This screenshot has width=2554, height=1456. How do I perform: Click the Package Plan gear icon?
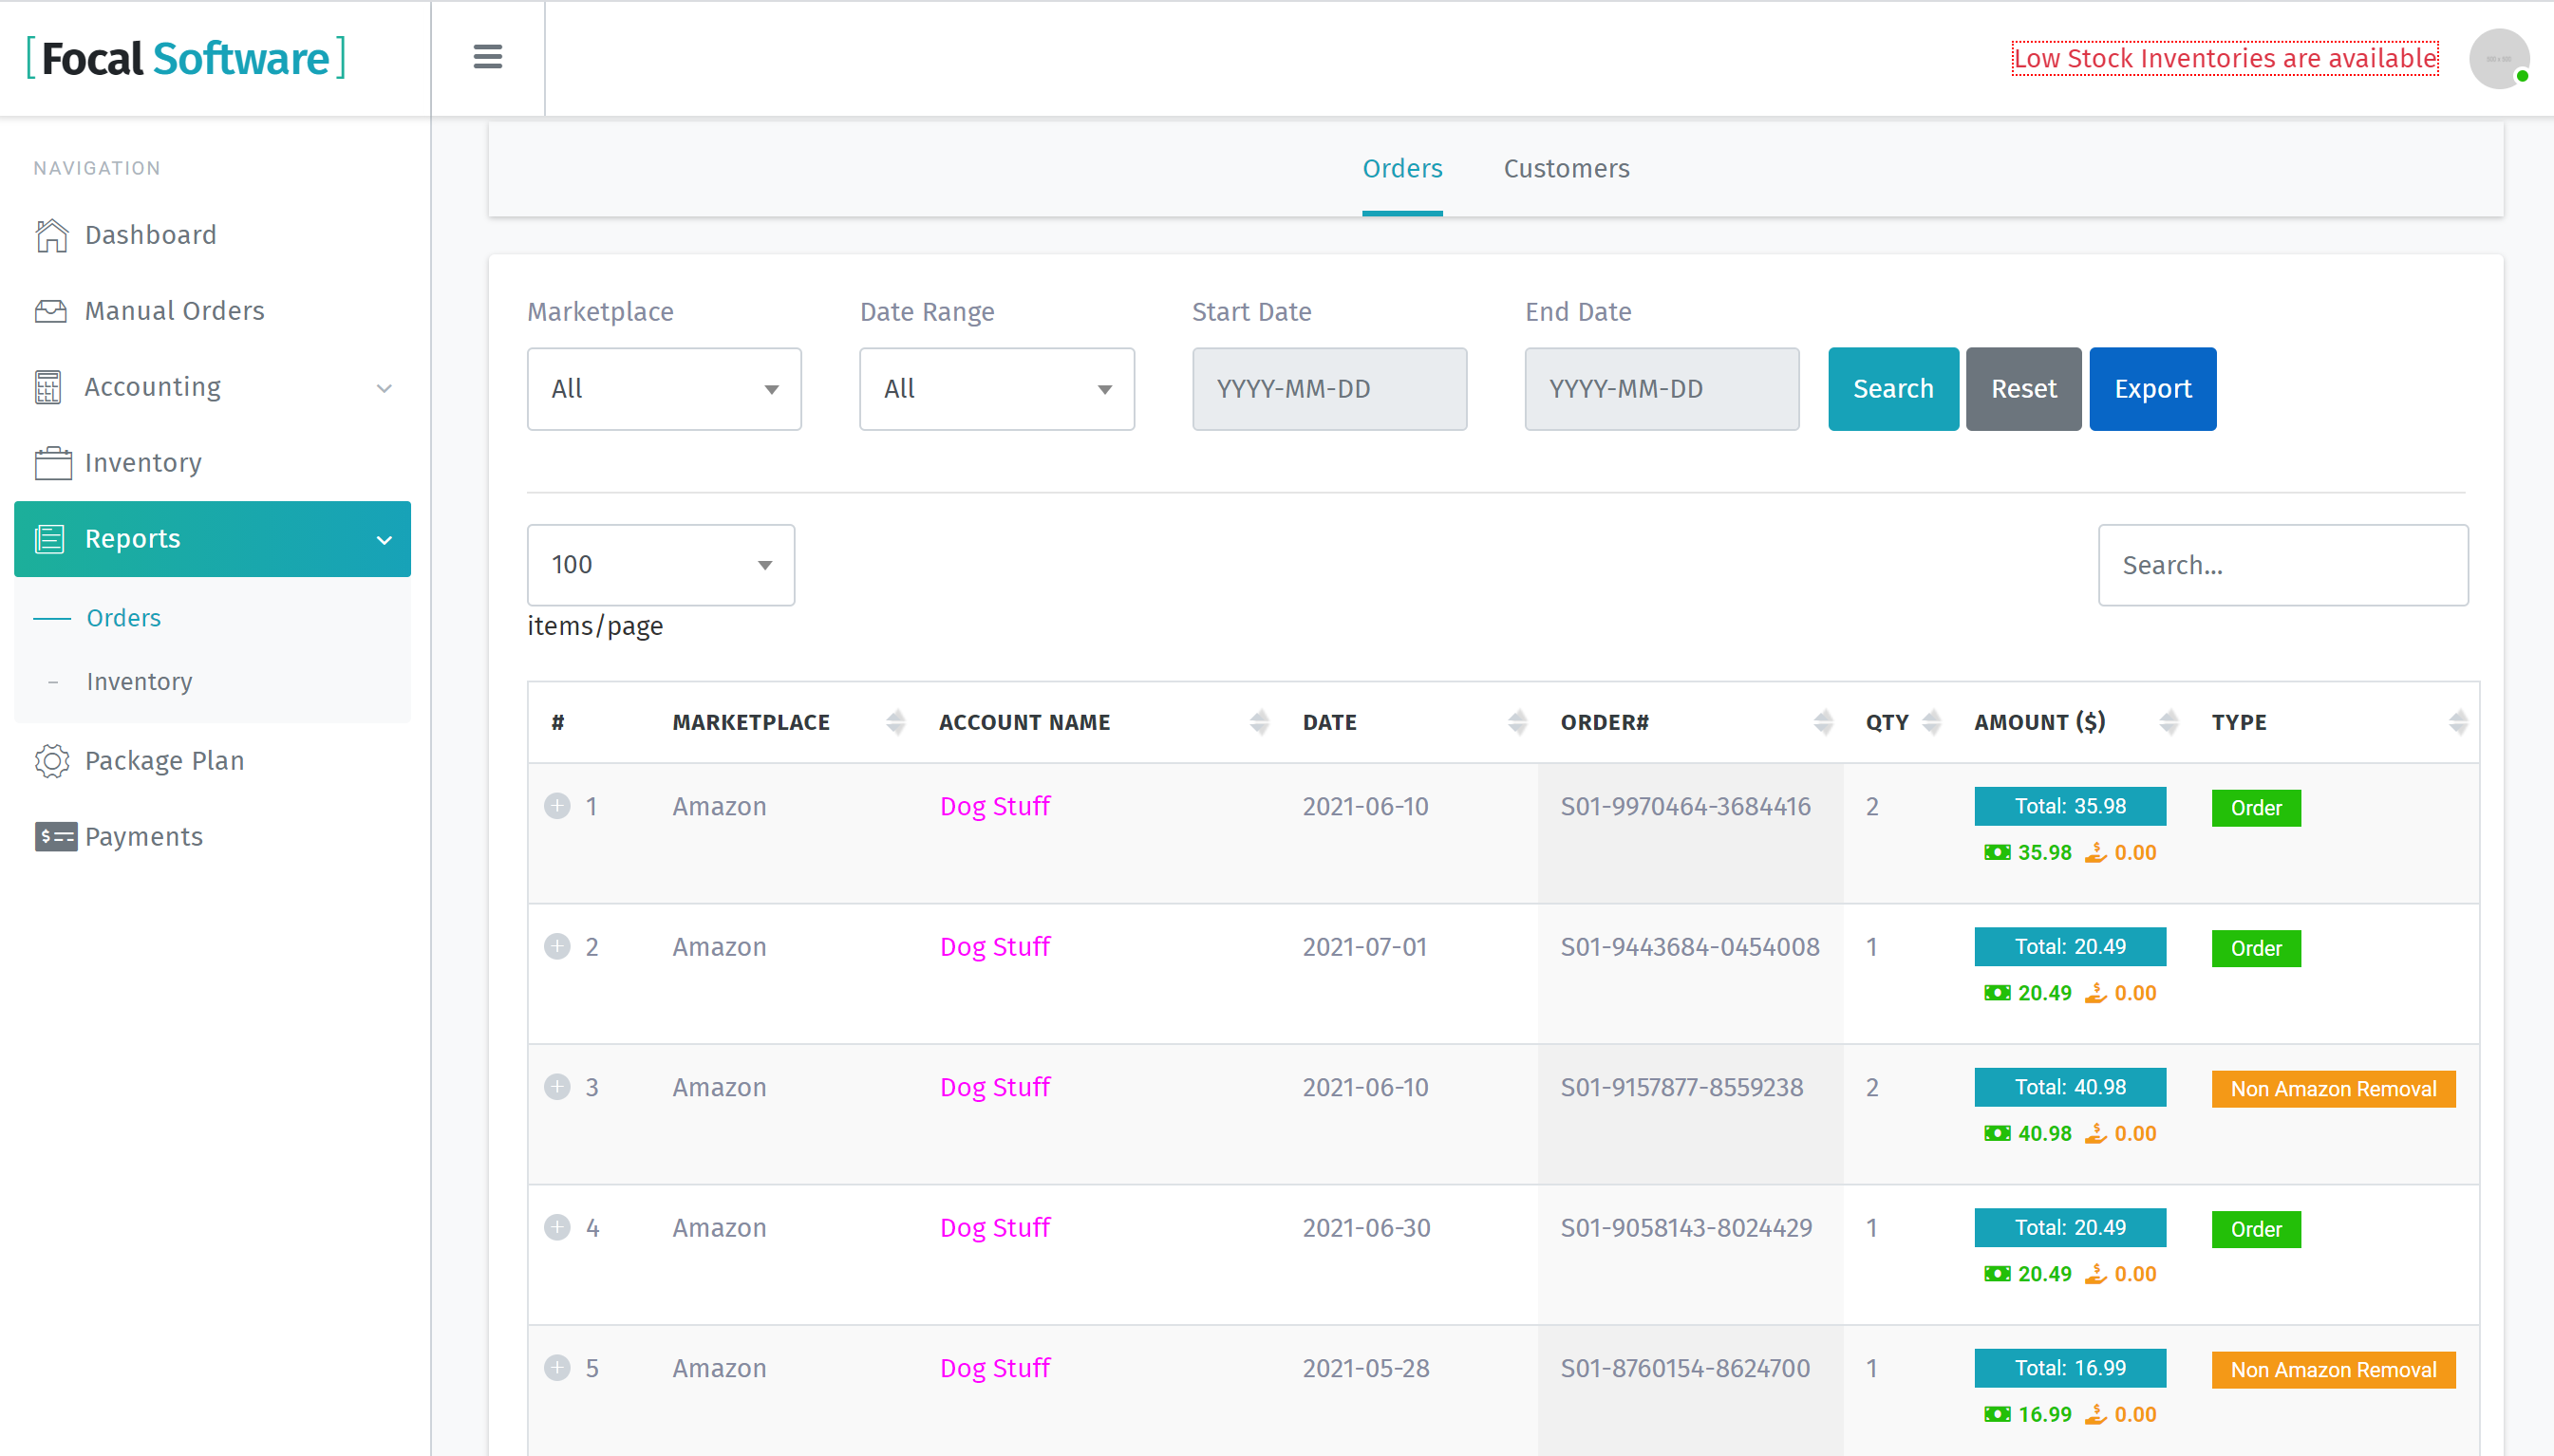(52, 761)
